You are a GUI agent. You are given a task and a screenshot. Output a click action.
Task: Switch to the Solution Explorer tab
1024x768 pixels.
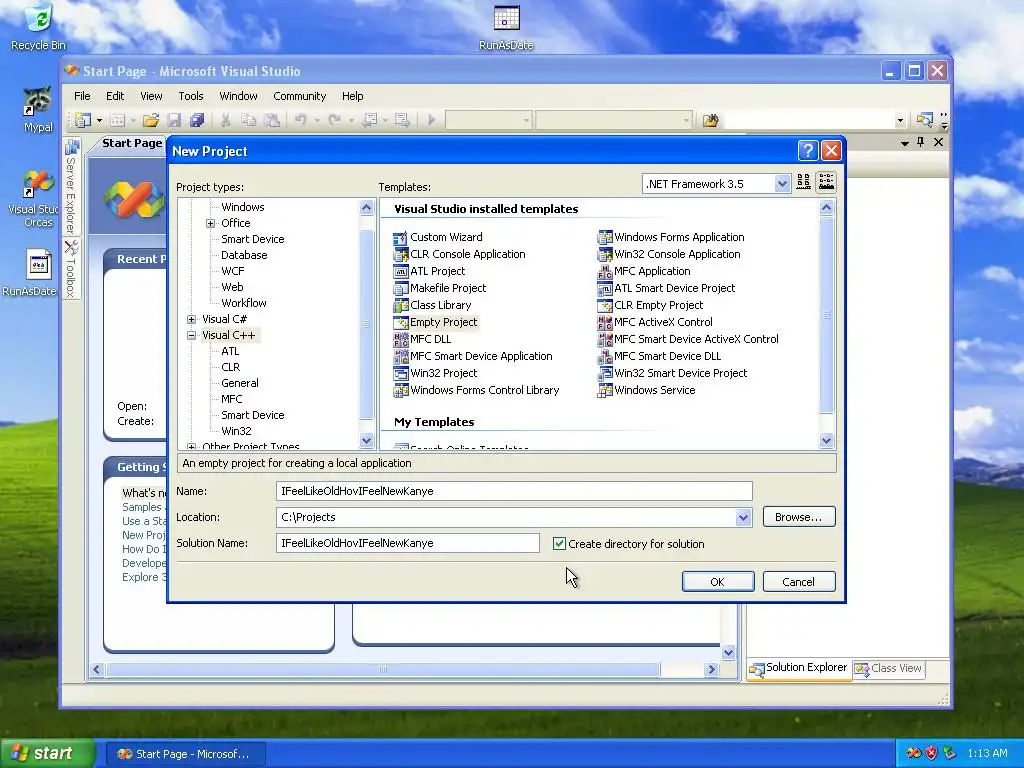coord(799,668)
